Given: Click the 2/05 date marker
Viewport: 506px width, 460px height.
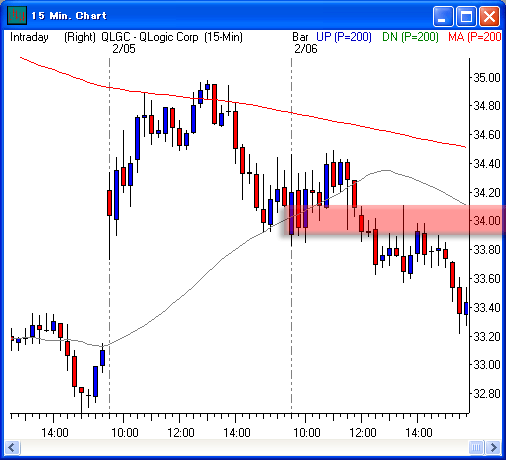Looking at the screenshot, I should [x=124, y=49].
